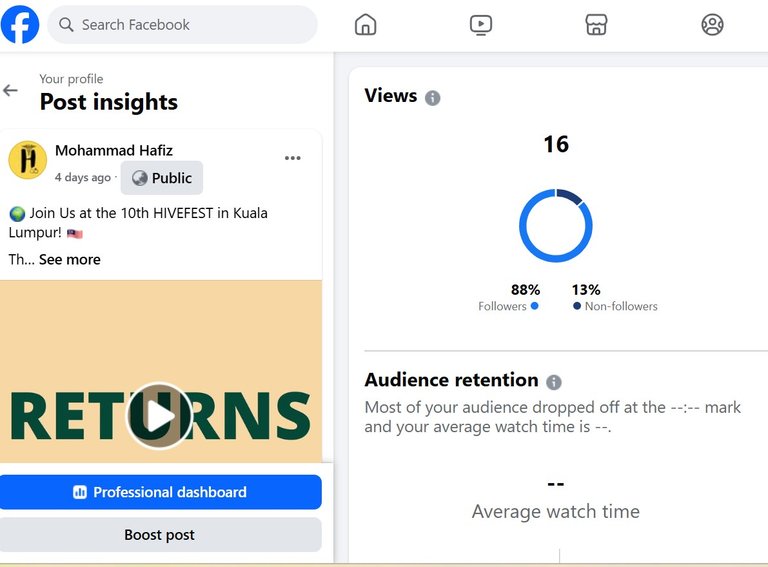Screen dimensions: 768x567
Task: Click the Facebook logo icon
Action: (x=20, y=24)
